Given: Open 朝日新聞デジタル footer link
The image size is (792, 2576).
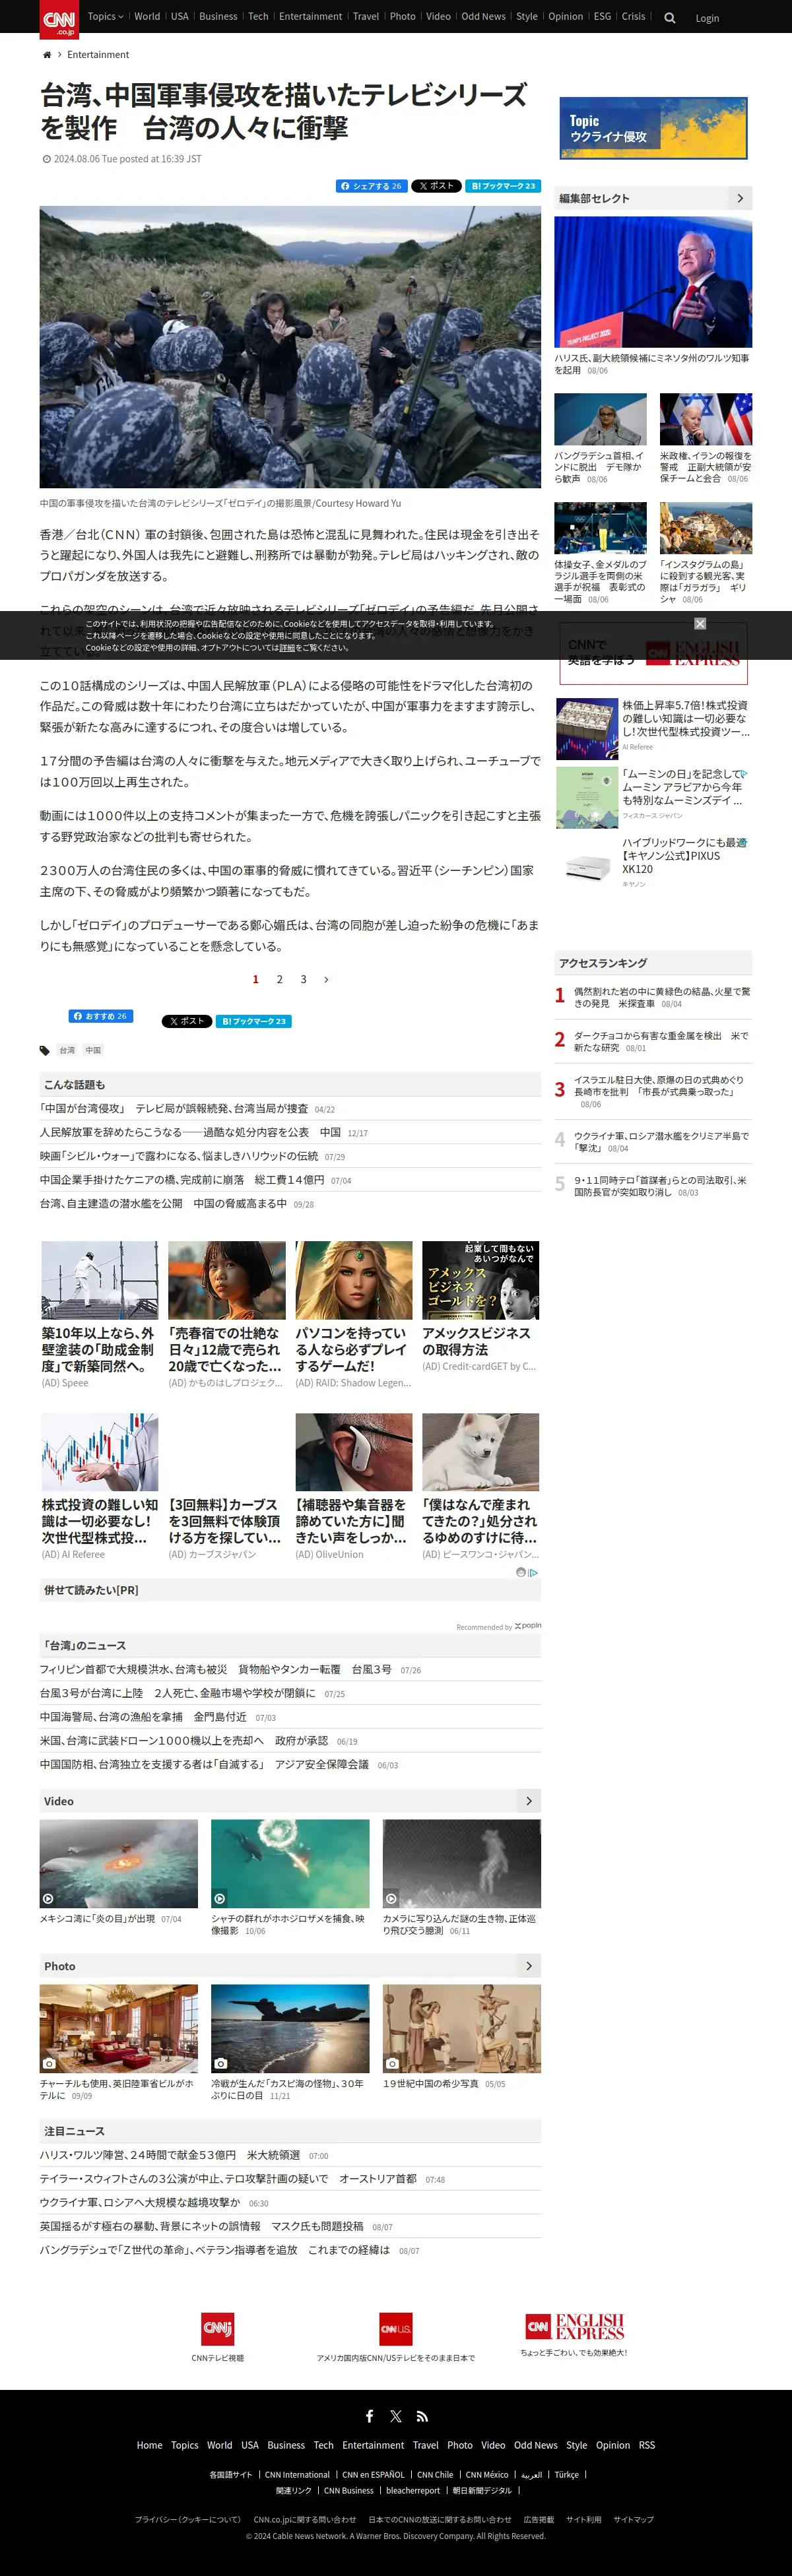Looking at the screenshot, I should [x=482, y=2491].
